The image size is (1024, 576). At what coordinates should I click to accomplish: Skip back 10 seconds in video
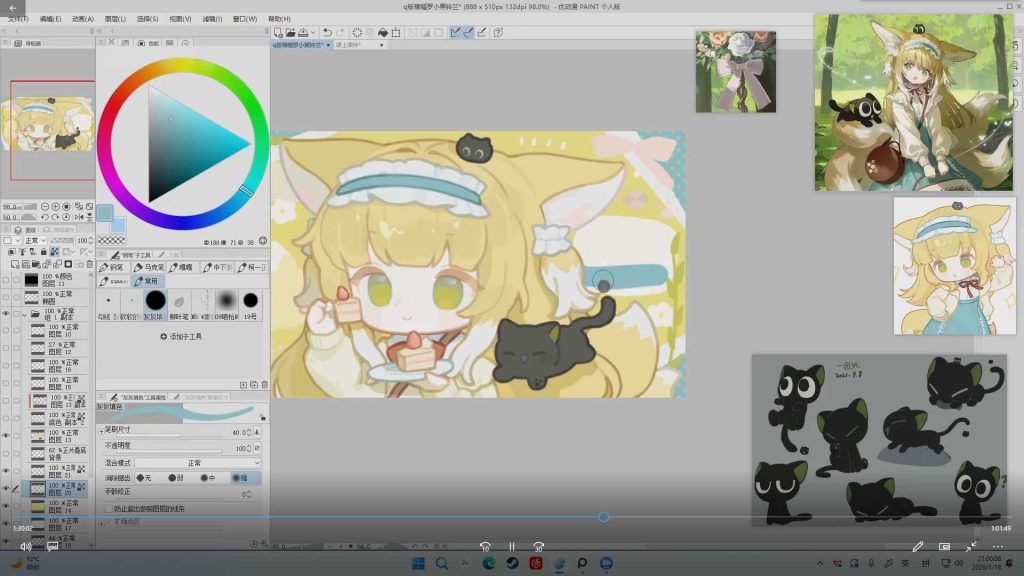(485, 547)
